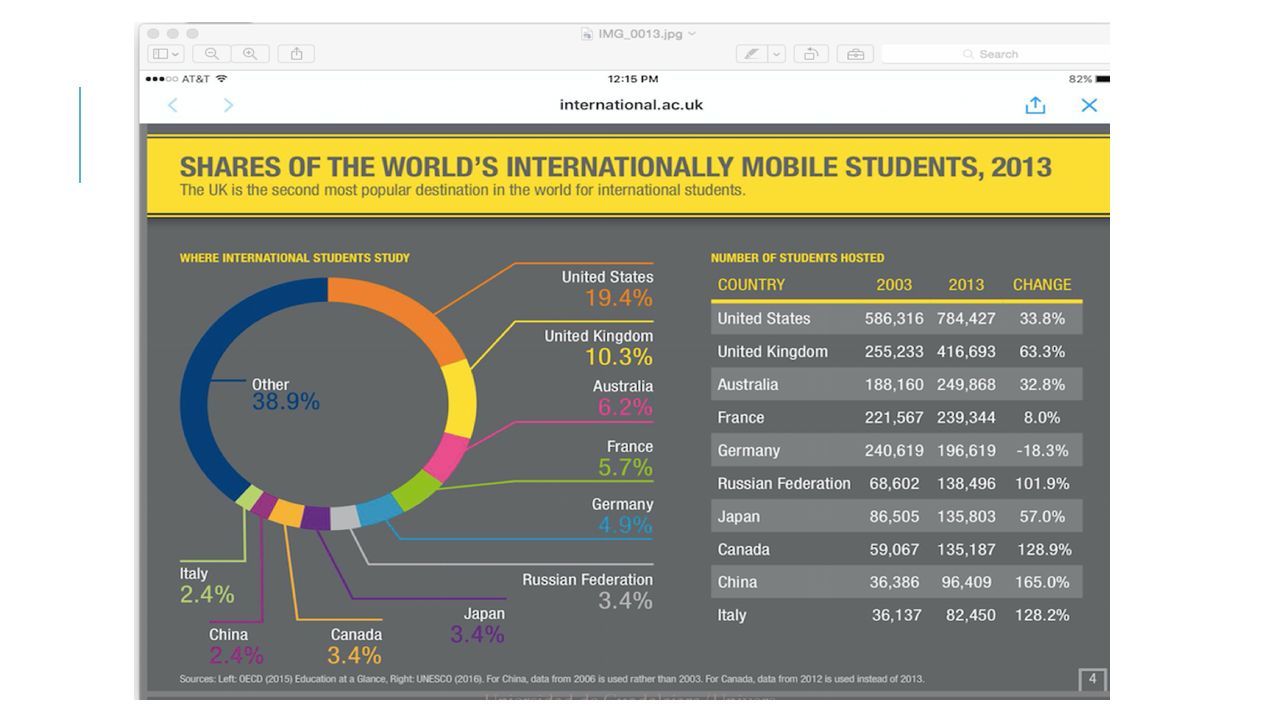Click the battery 82% indicator
1280x720 pixels.
(x=1089, y=79)
